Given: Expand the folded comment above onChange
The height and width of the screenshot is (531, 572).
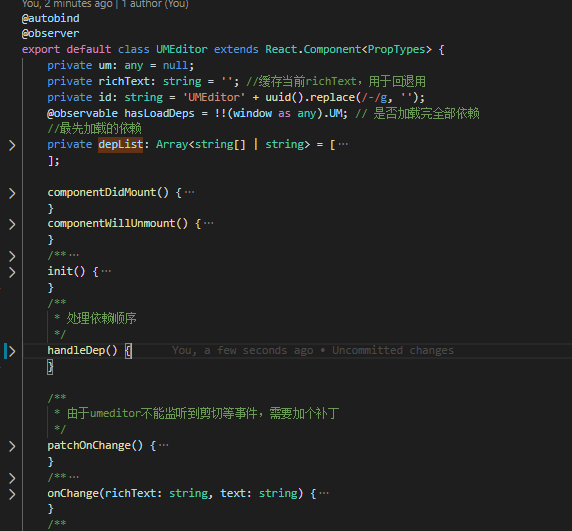Looking at the screenshot, I should click(12, 478).
